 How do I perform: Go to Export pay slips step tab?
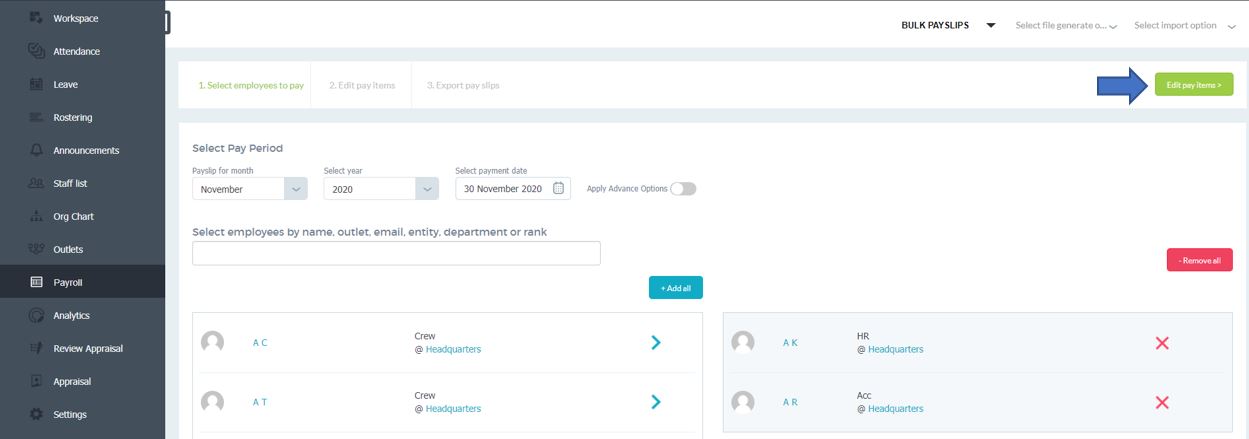[x=463, y=85]
